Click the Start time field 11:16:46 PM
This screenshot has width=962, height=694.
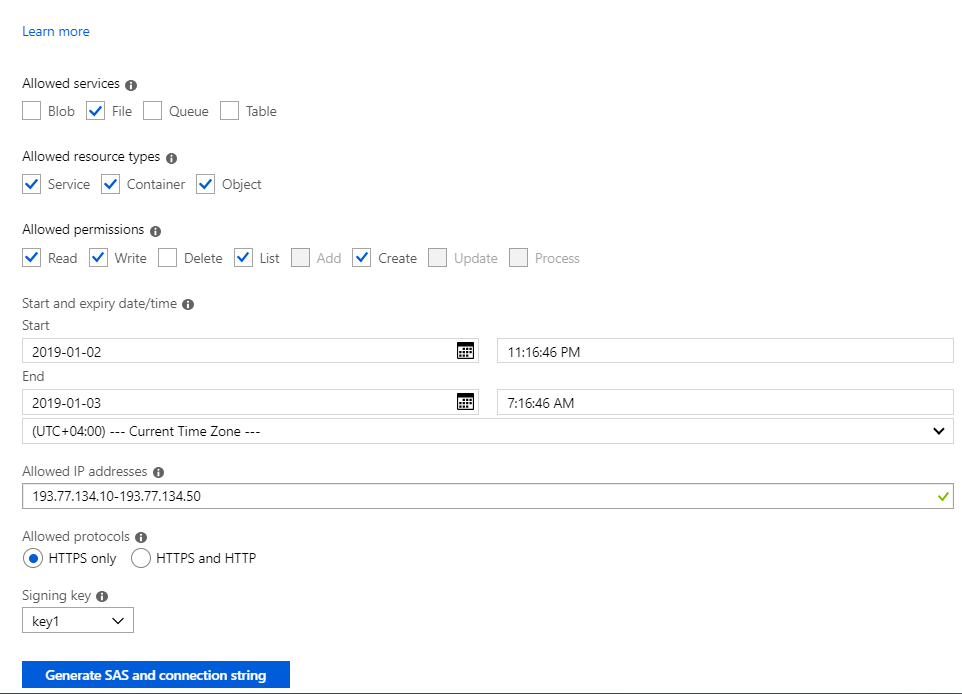pyautogui.click(x=725, y=351)
